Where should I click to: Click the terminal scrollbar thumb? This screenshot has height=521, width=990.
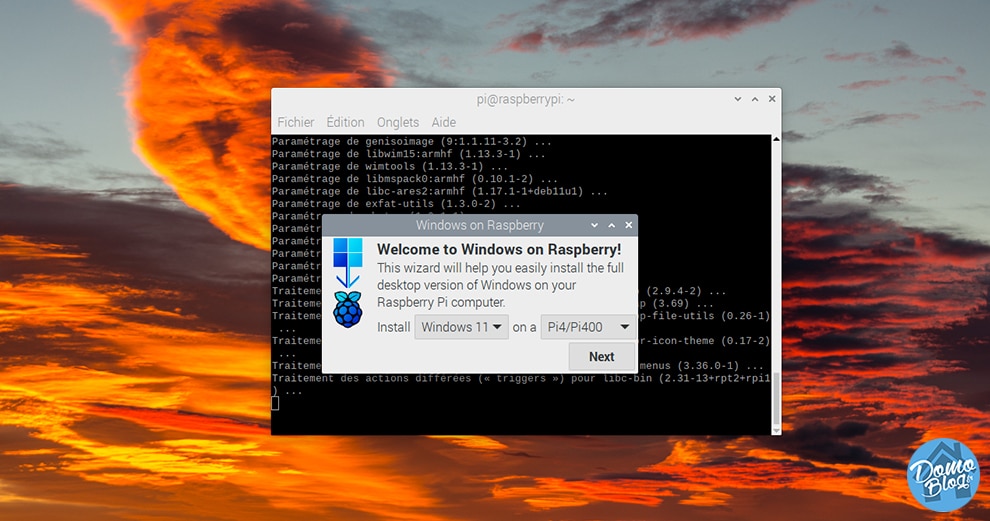777,399
